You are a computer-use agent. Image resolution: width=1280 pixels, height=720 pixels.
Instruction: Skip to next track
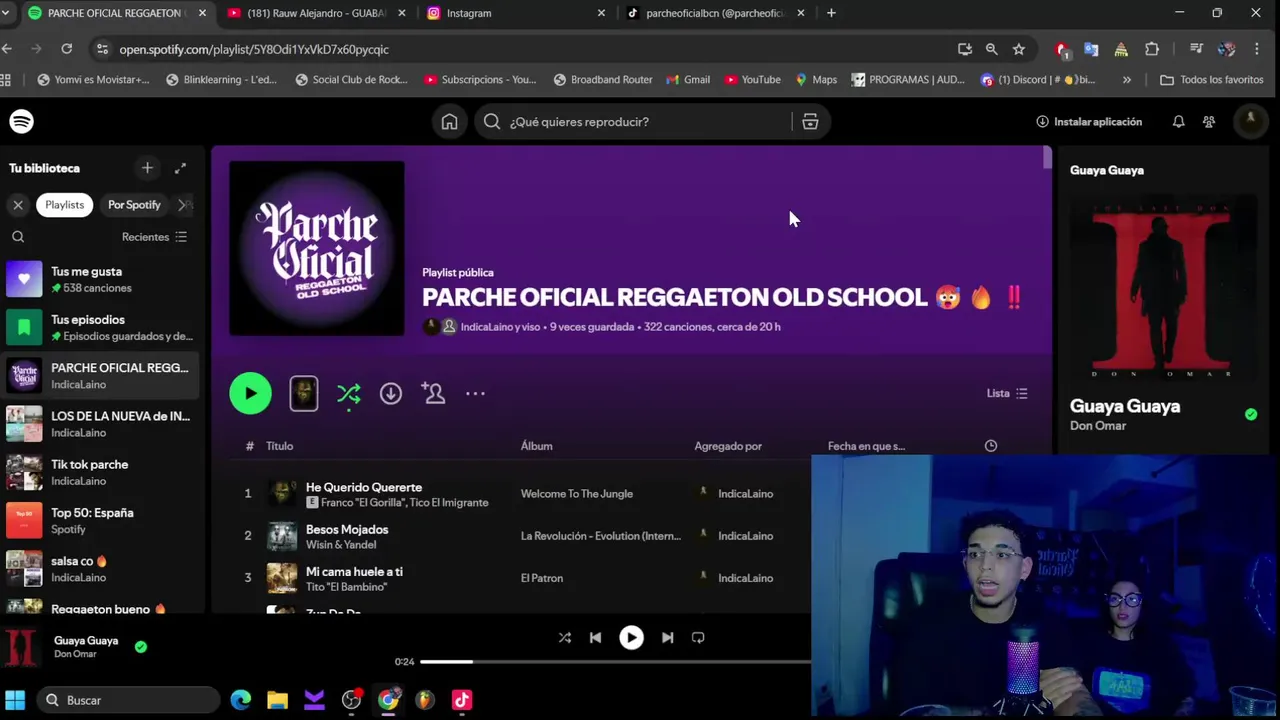click(x=667, y=637)
